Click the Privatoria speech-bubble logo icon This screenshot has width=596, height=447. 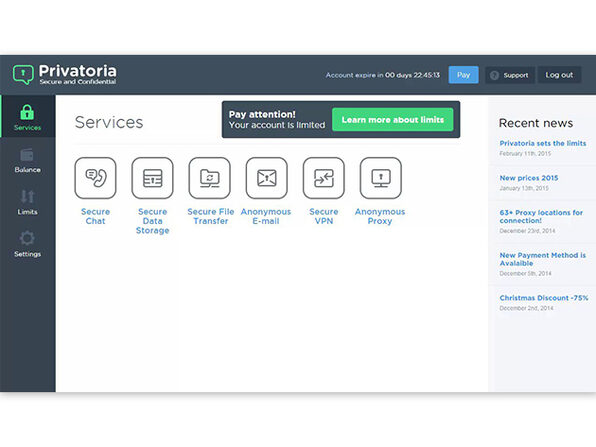click(23, 74)
